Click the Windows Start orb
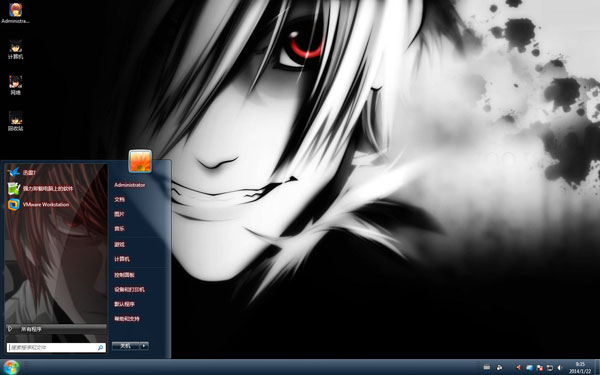This screenshot has height=375, width=600. coord(11,367)
